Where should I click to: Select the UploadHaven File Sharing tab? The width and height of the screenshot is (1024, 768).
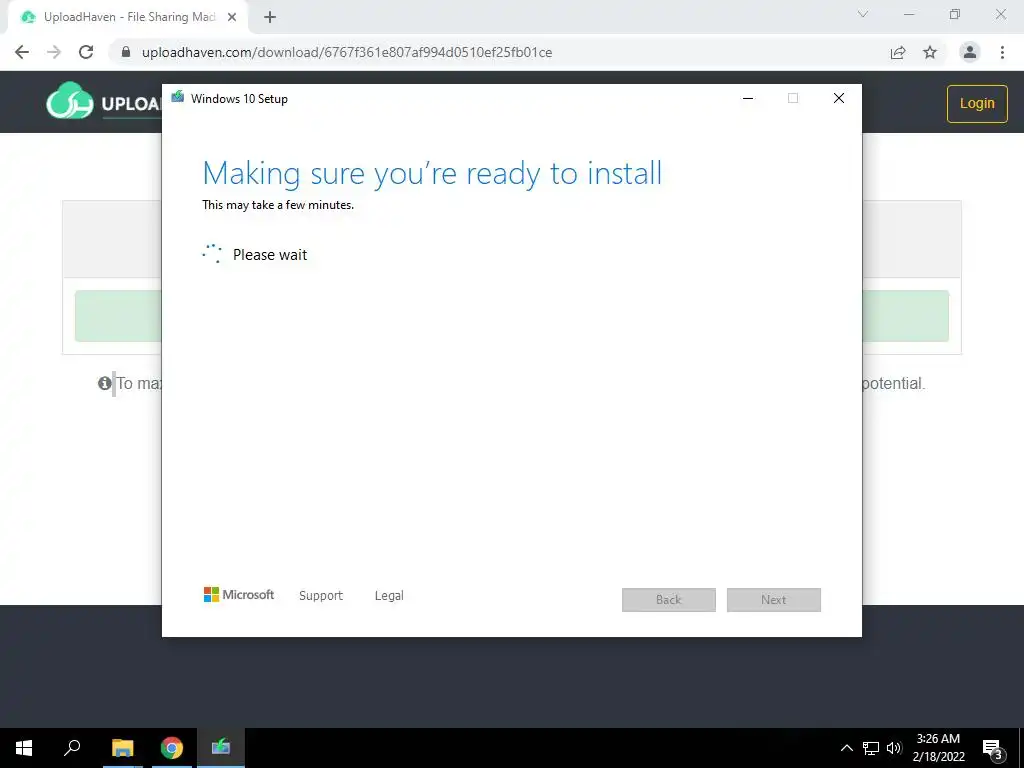coord(129,17)
